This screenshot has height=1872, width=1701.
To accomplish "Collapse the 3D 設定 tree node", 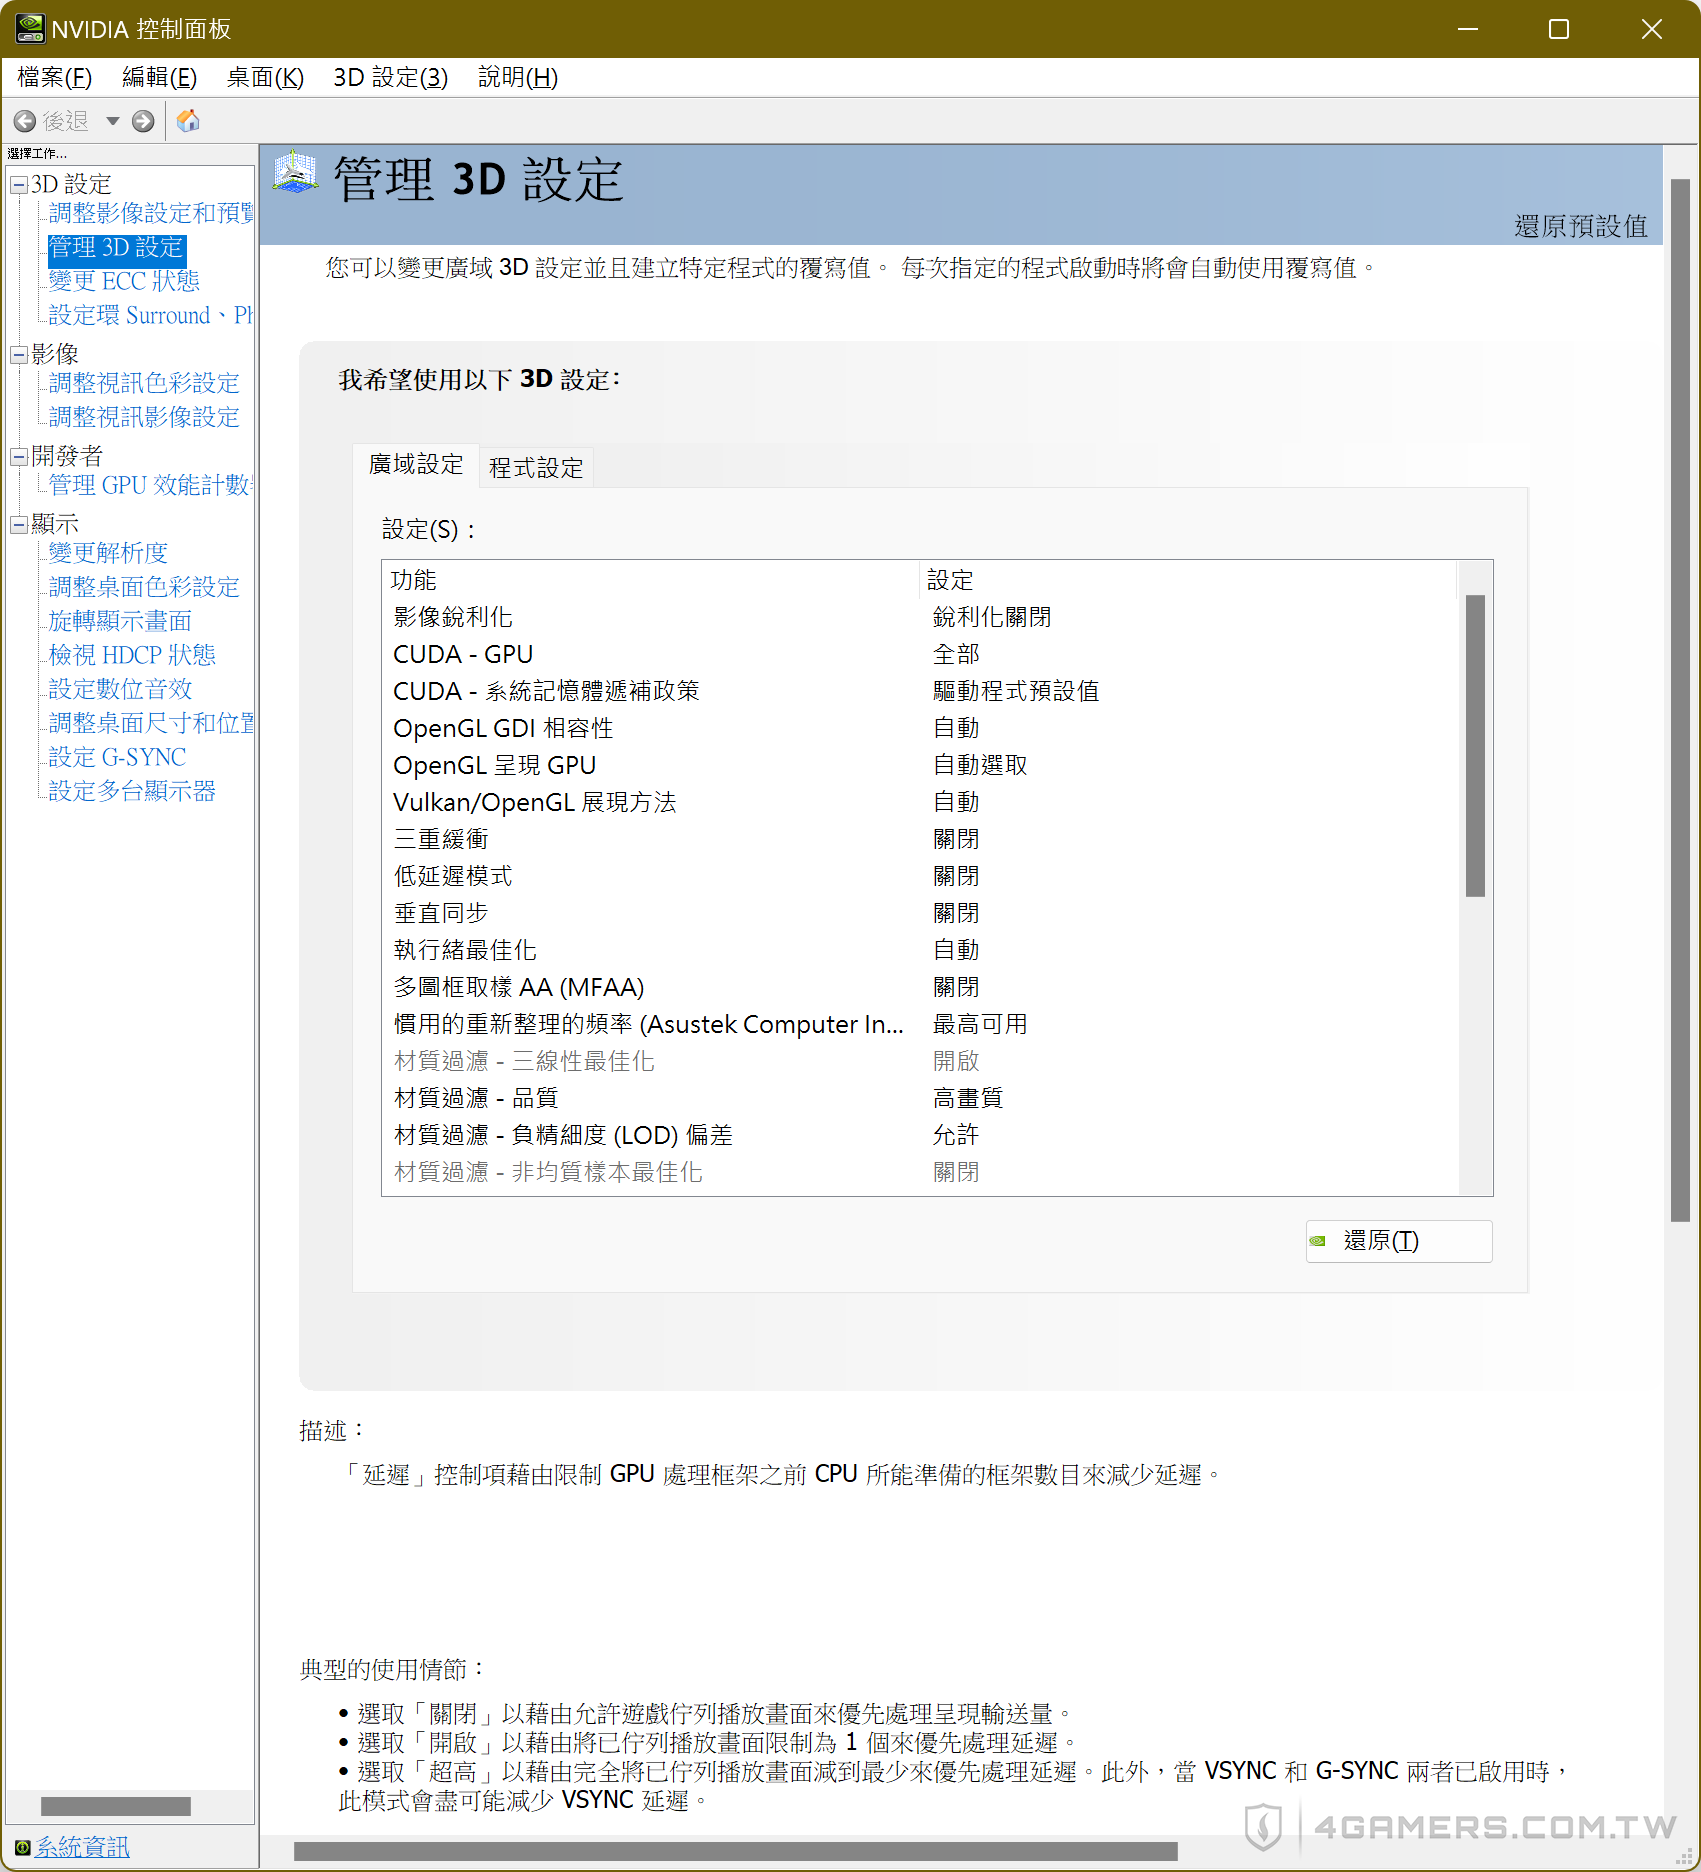I will (x=19, y=185).
